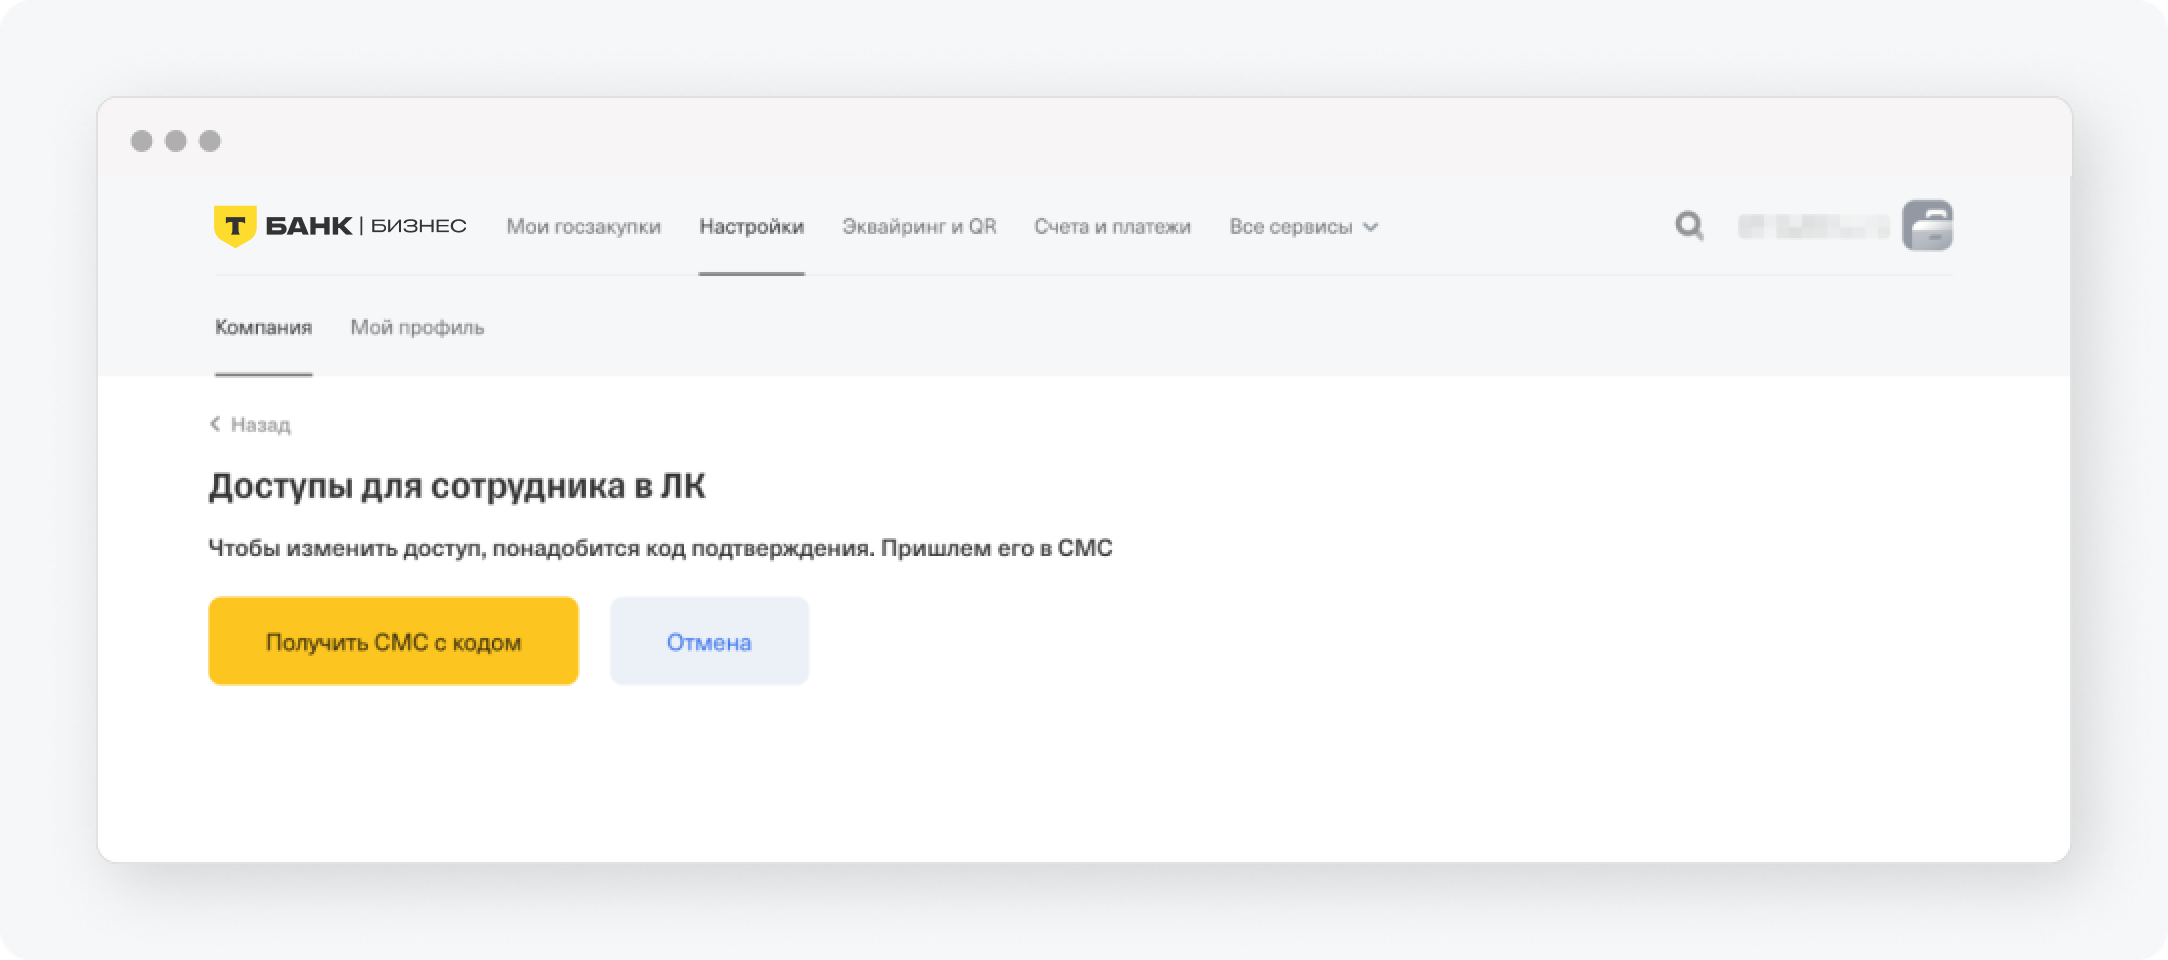Click the second gray window control dot
The image size is (2168, 960).
tap(176, 141)
